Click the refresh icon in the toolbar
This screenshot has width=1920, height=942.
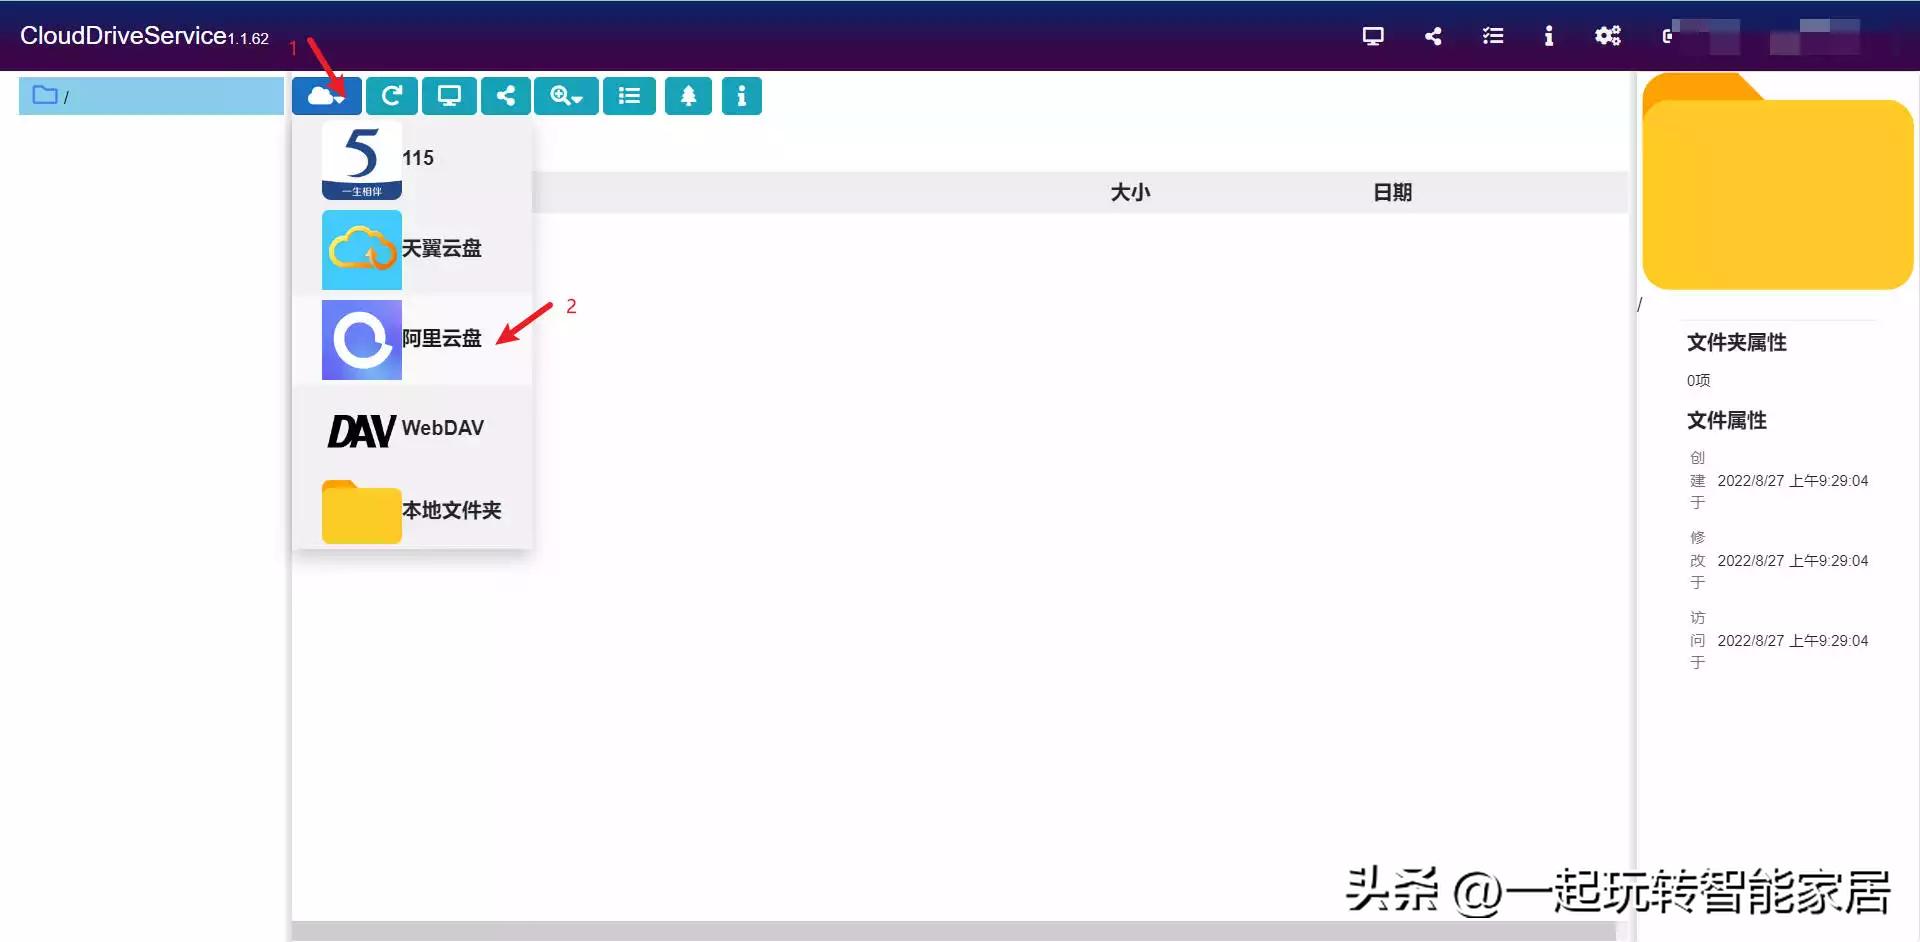(392, 96)
